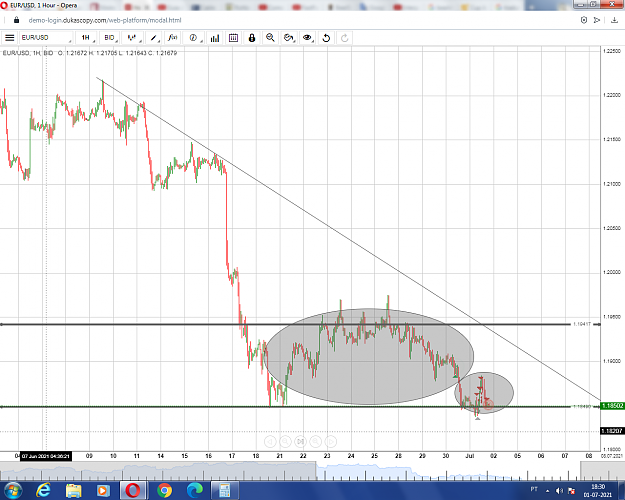The height and width of the screenshot is (500, 625).
Task: Click the volume speaker tray icon
Action: coord(558,491)
